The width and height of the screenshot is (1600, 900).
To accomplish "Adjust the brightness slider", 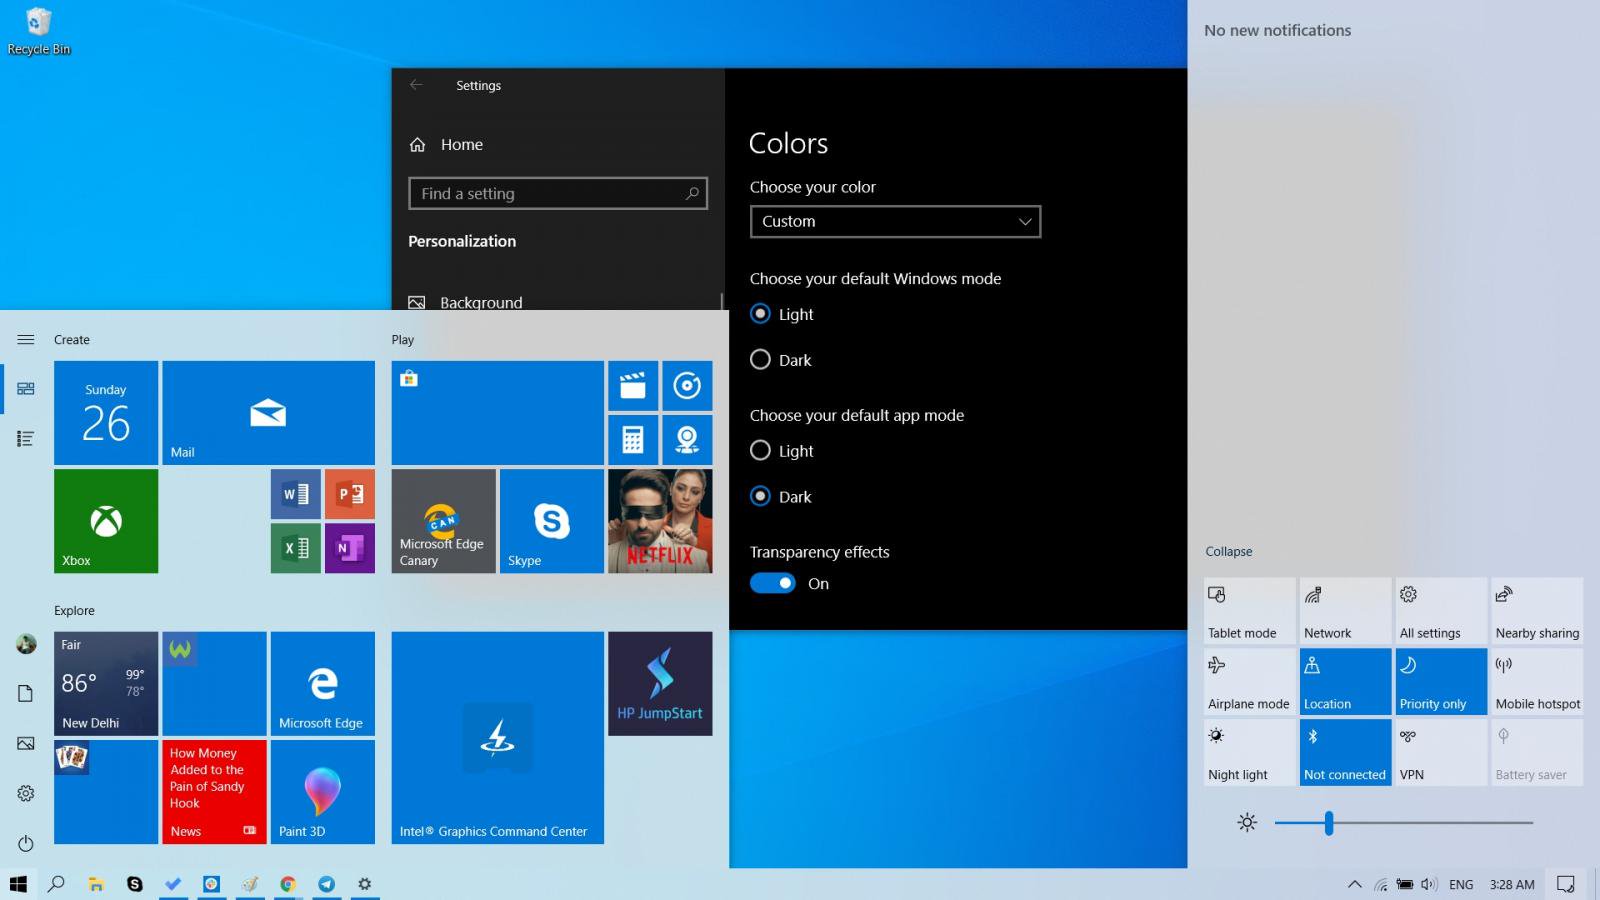I will point(1329,823).
